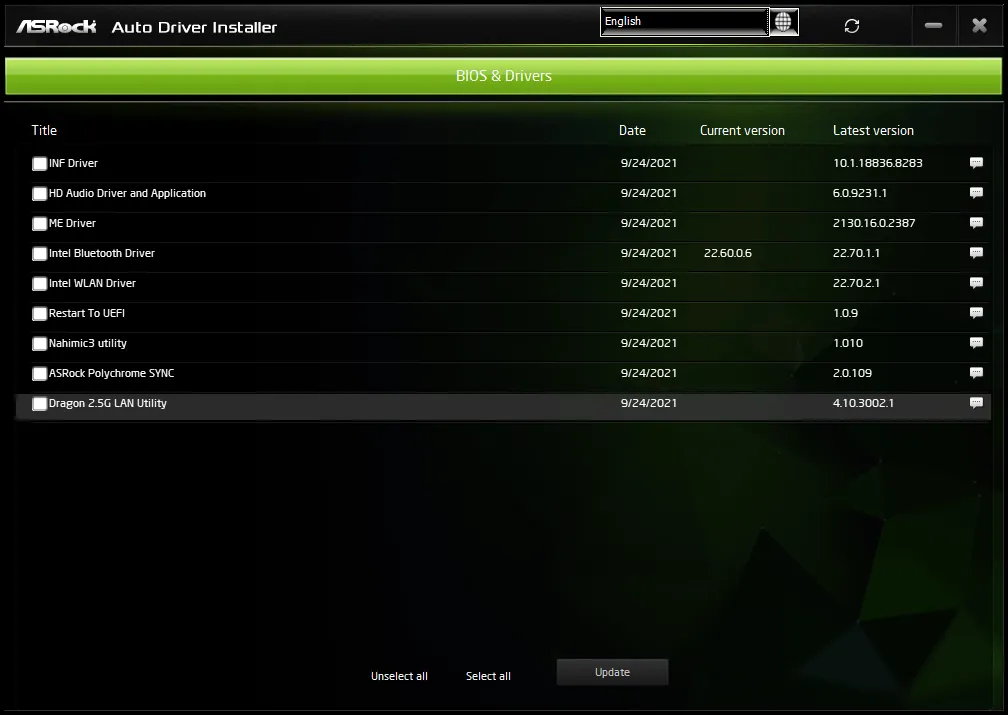The width and height of the screenshot is (1008, 715).
Task: Click latest version 6.0.9231.1
Action: coord(860,193)
